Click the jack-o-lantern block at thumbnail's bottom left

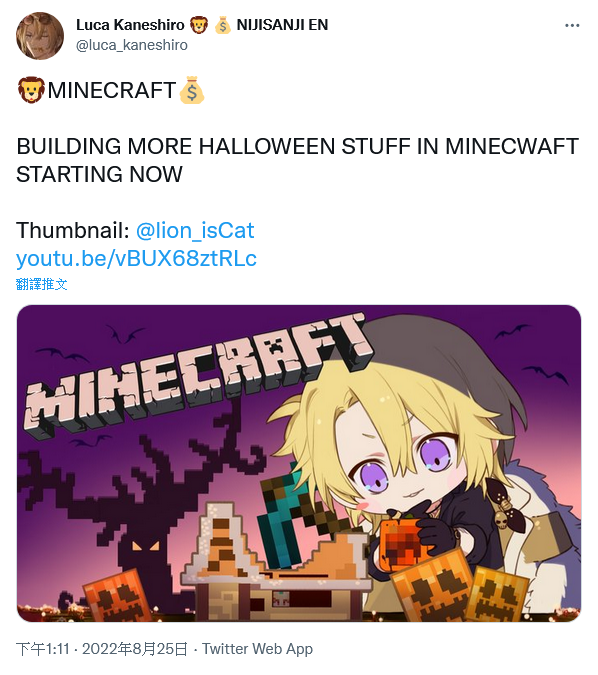[117, 596]
